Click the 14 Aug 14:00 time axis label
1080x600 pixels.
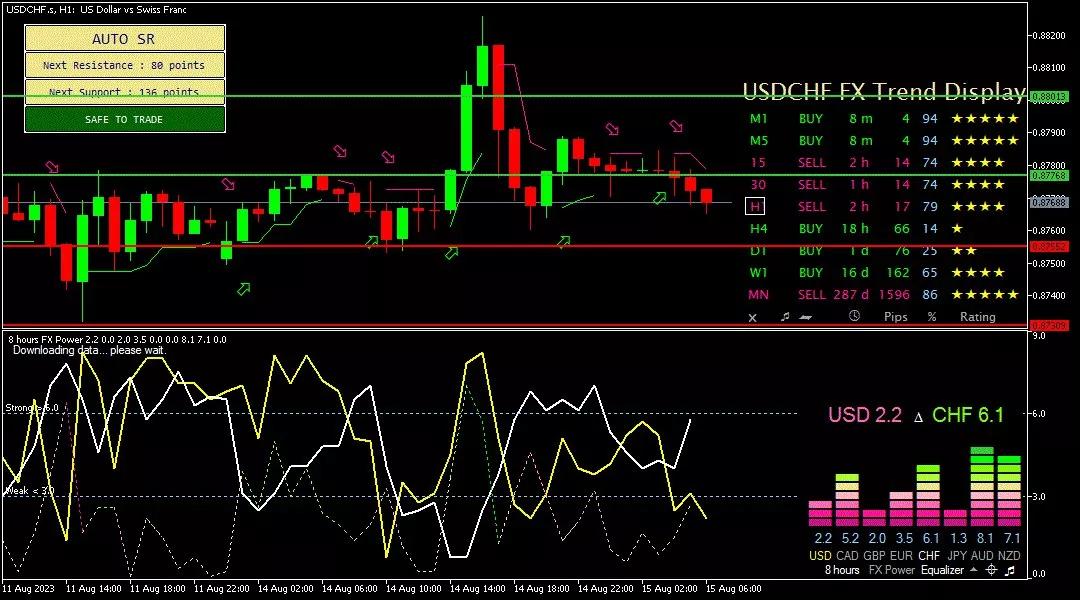tap(477, 589)
